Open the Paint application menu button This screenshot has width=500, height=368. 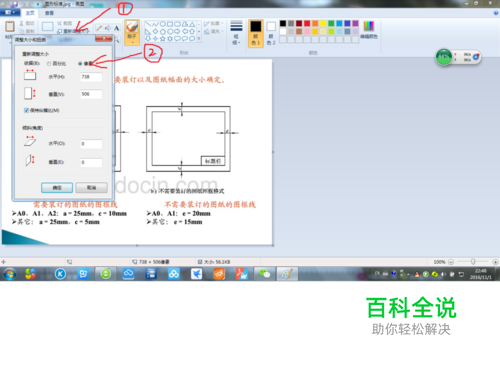point(10,13)
